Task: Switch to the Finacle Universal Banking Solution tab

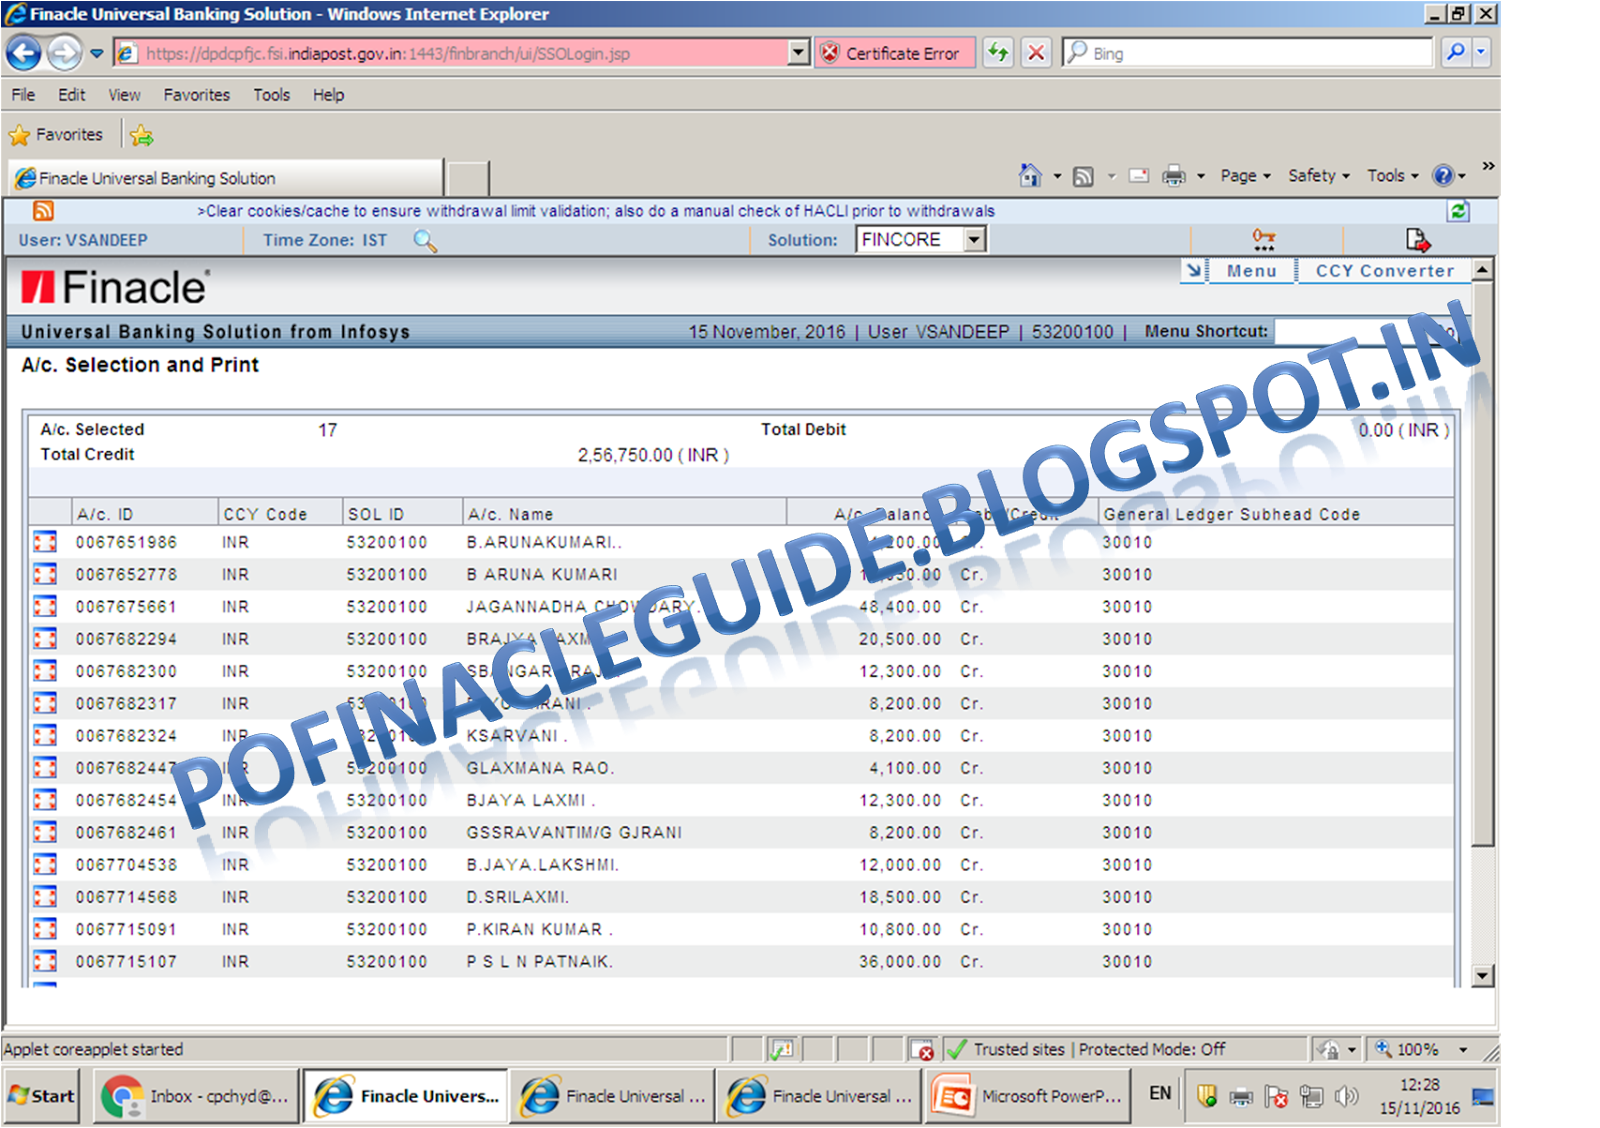Action: pos(222,177)
